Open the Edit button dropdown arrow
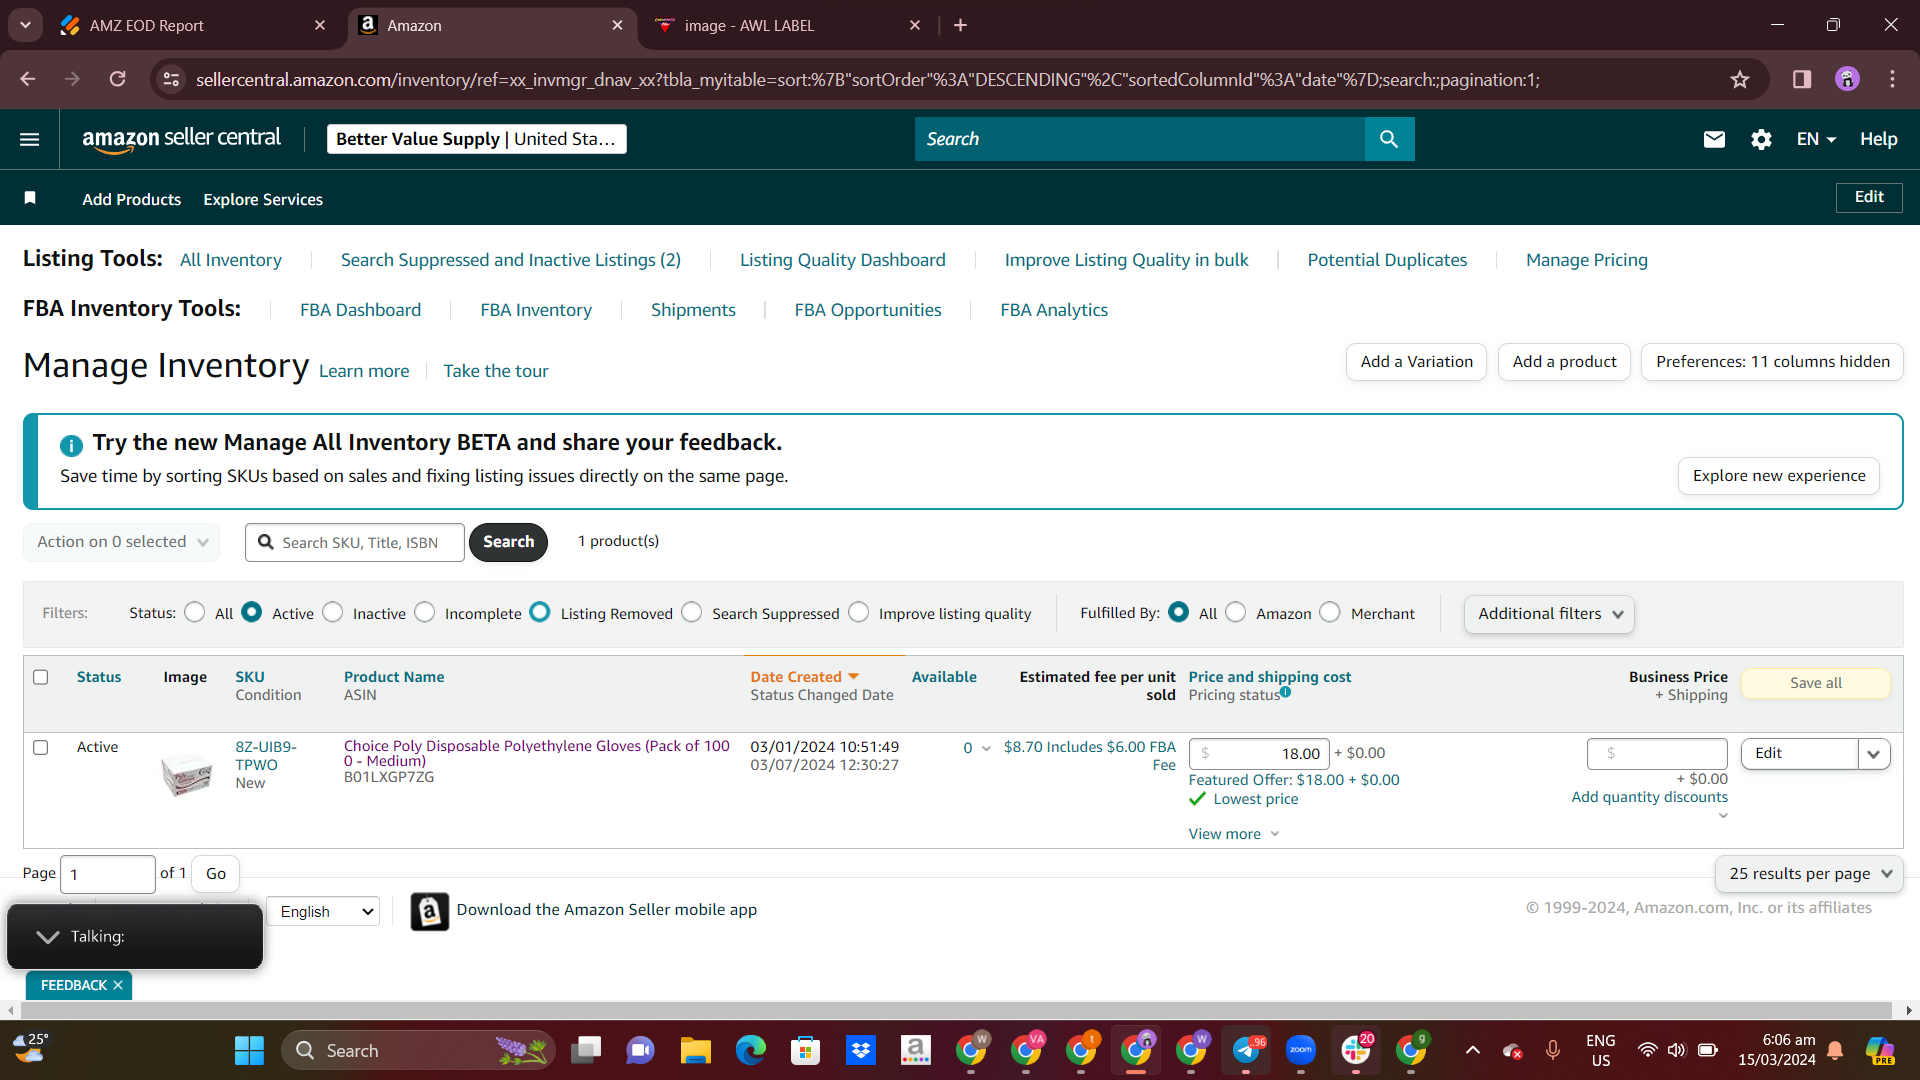Image resolution: width=1920 pixels, height=1080 pixels. [x=1874, y=754]
